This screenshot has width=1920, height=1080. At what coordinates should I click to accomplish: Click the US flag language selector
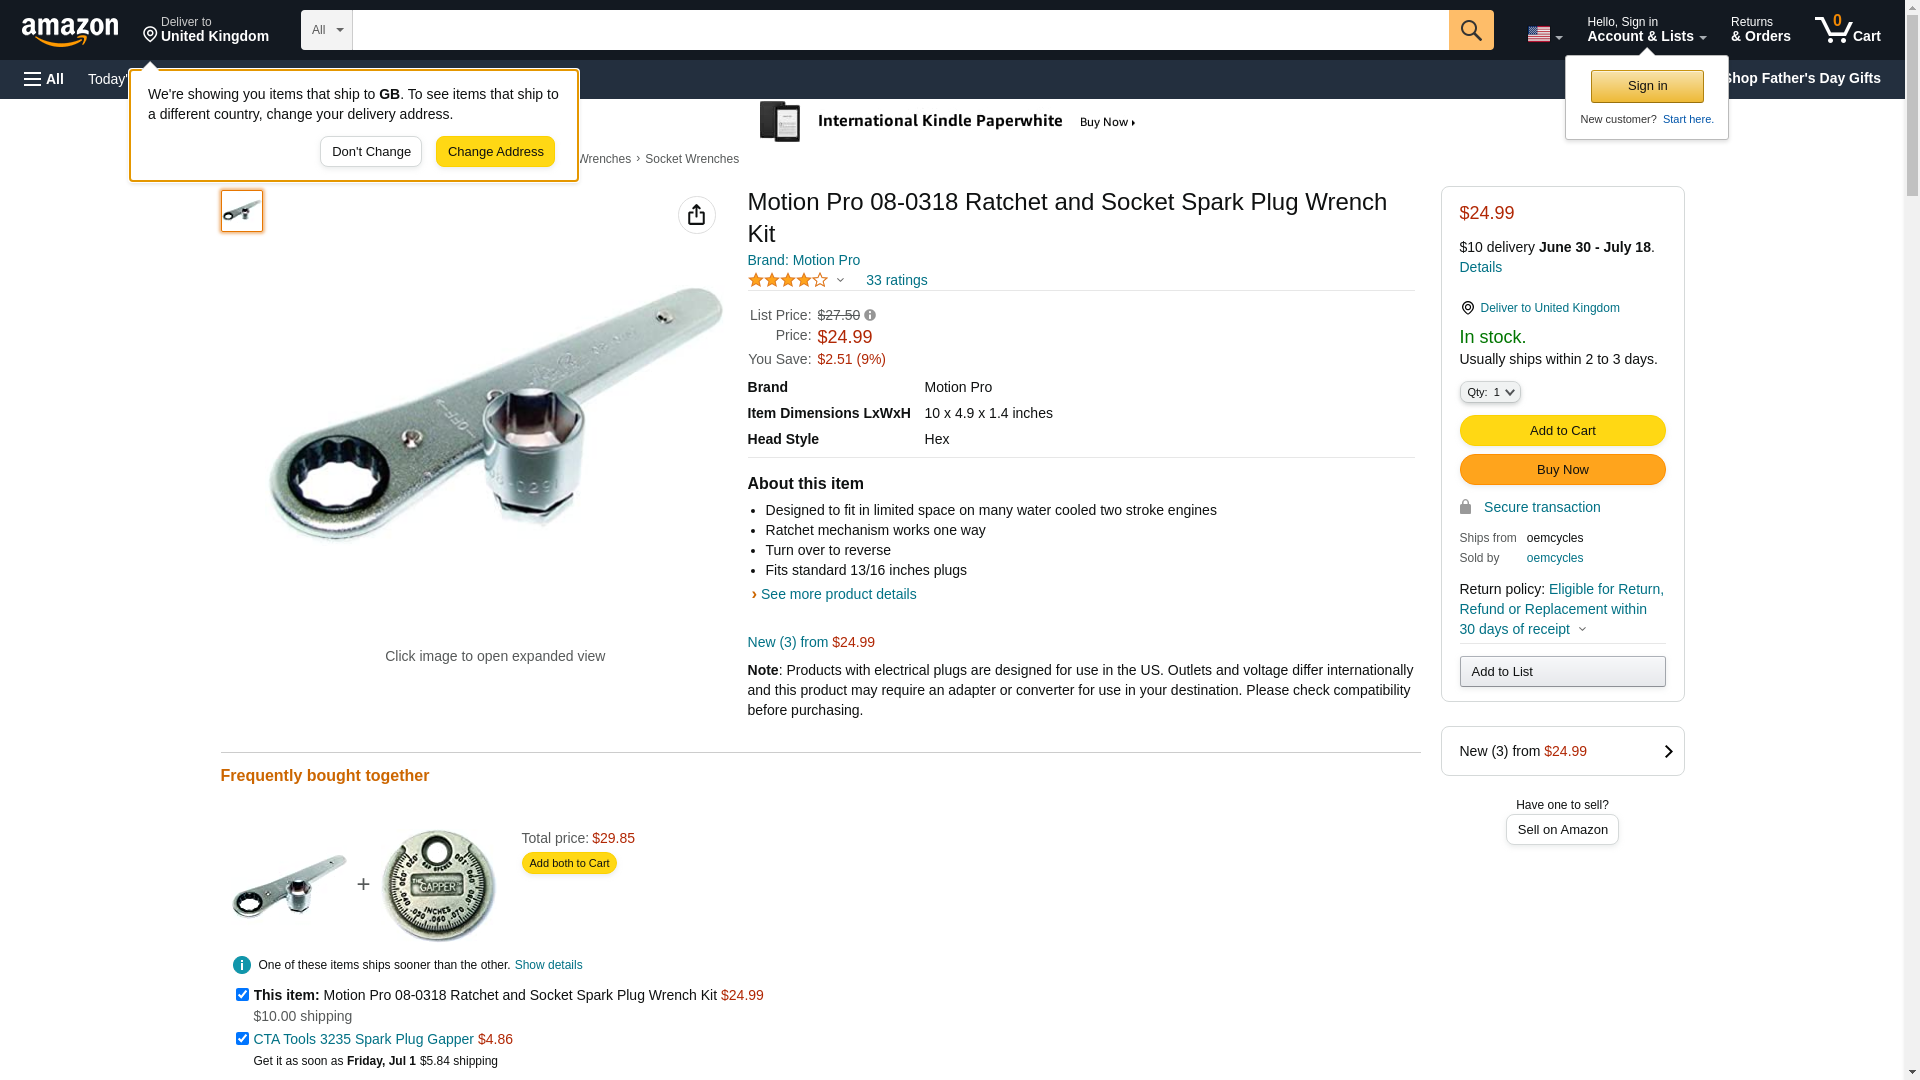(x=1543, y=34)
